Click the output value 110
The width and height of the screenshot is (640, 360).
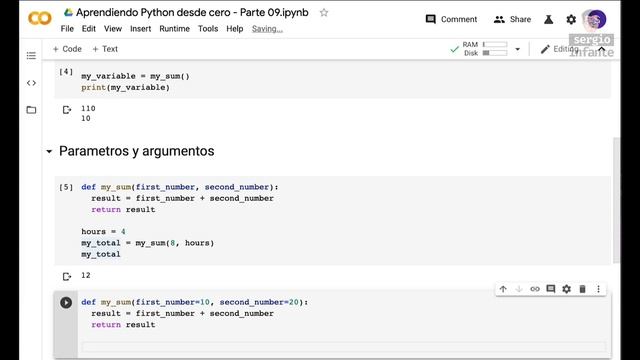point(88,108)
